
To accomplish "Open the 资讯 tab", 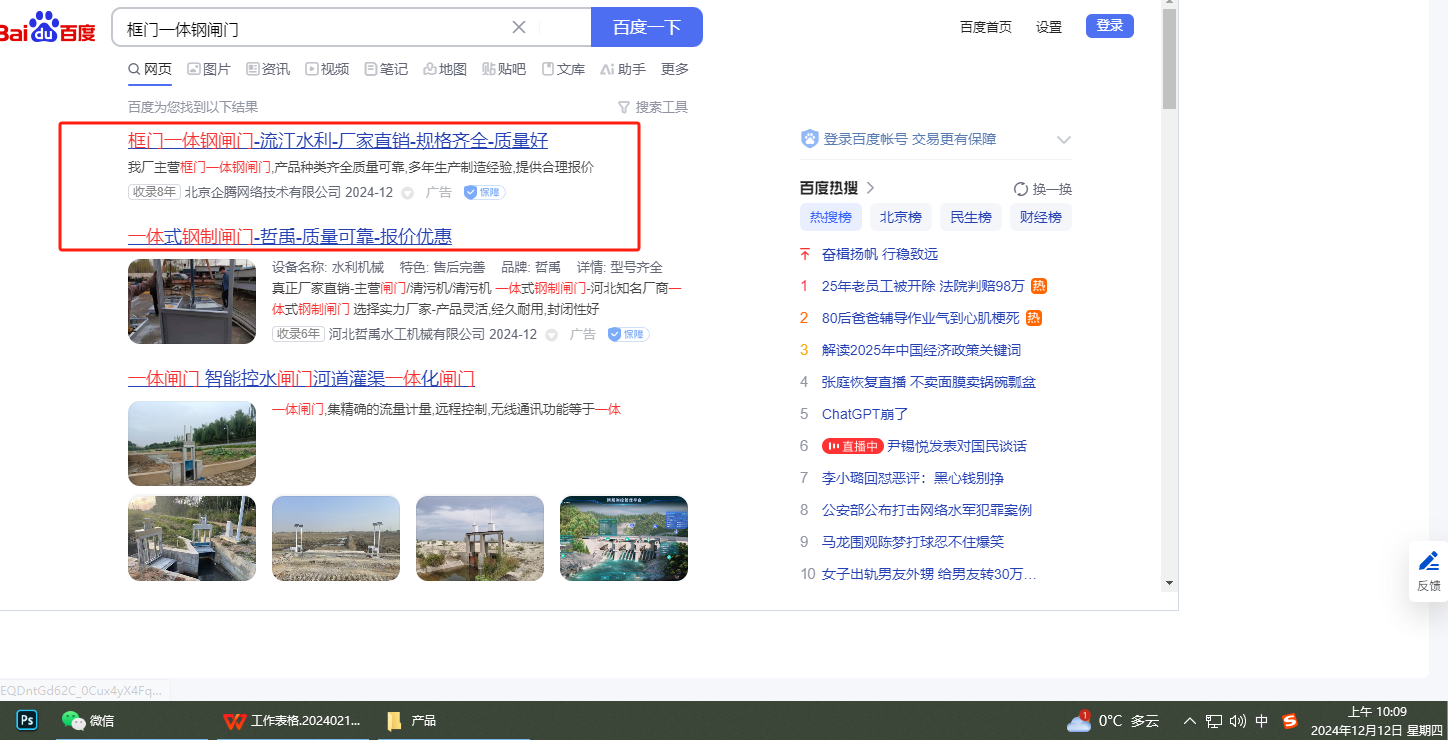I will (268, 69).
